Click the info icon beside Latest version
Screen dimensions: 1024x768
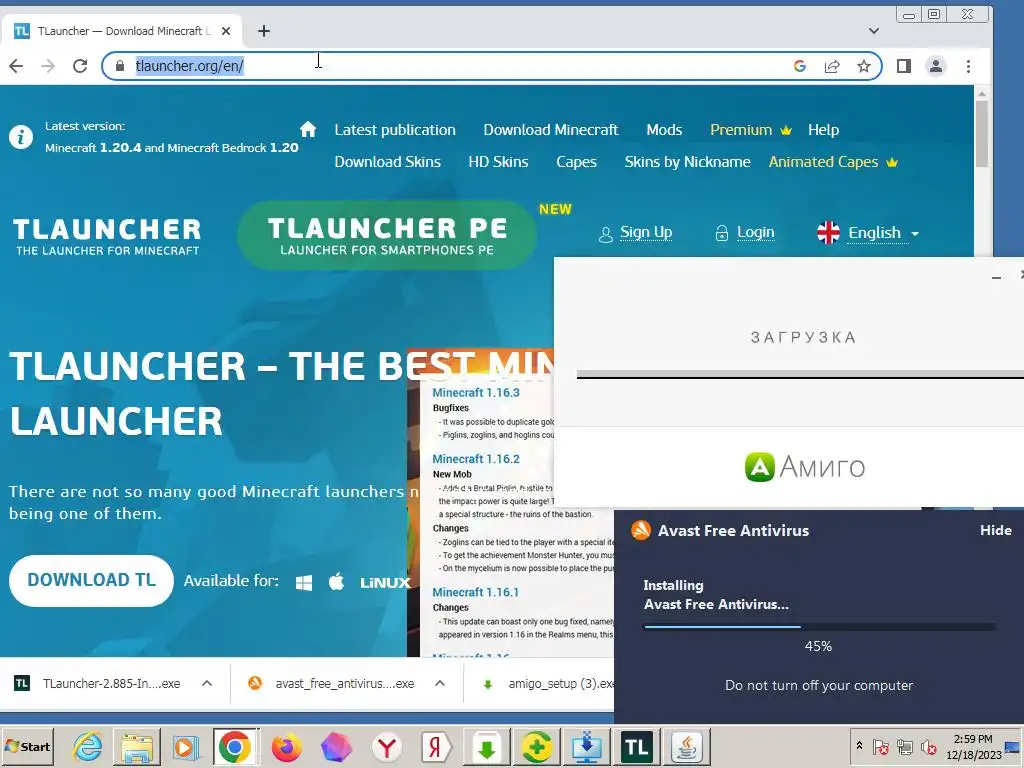(x=21, y=137)
